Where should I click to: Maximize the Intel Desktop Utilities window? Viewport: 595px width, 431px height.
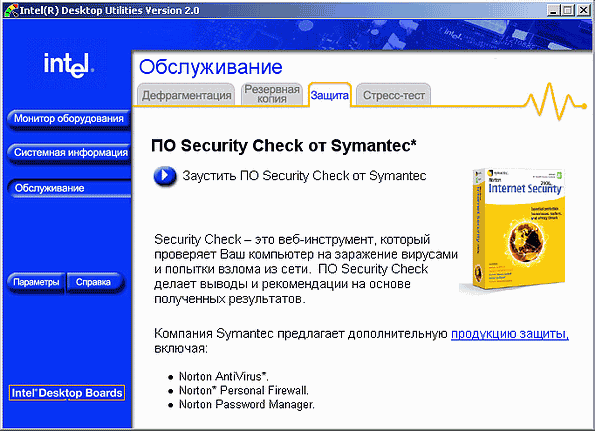[568, 10]
